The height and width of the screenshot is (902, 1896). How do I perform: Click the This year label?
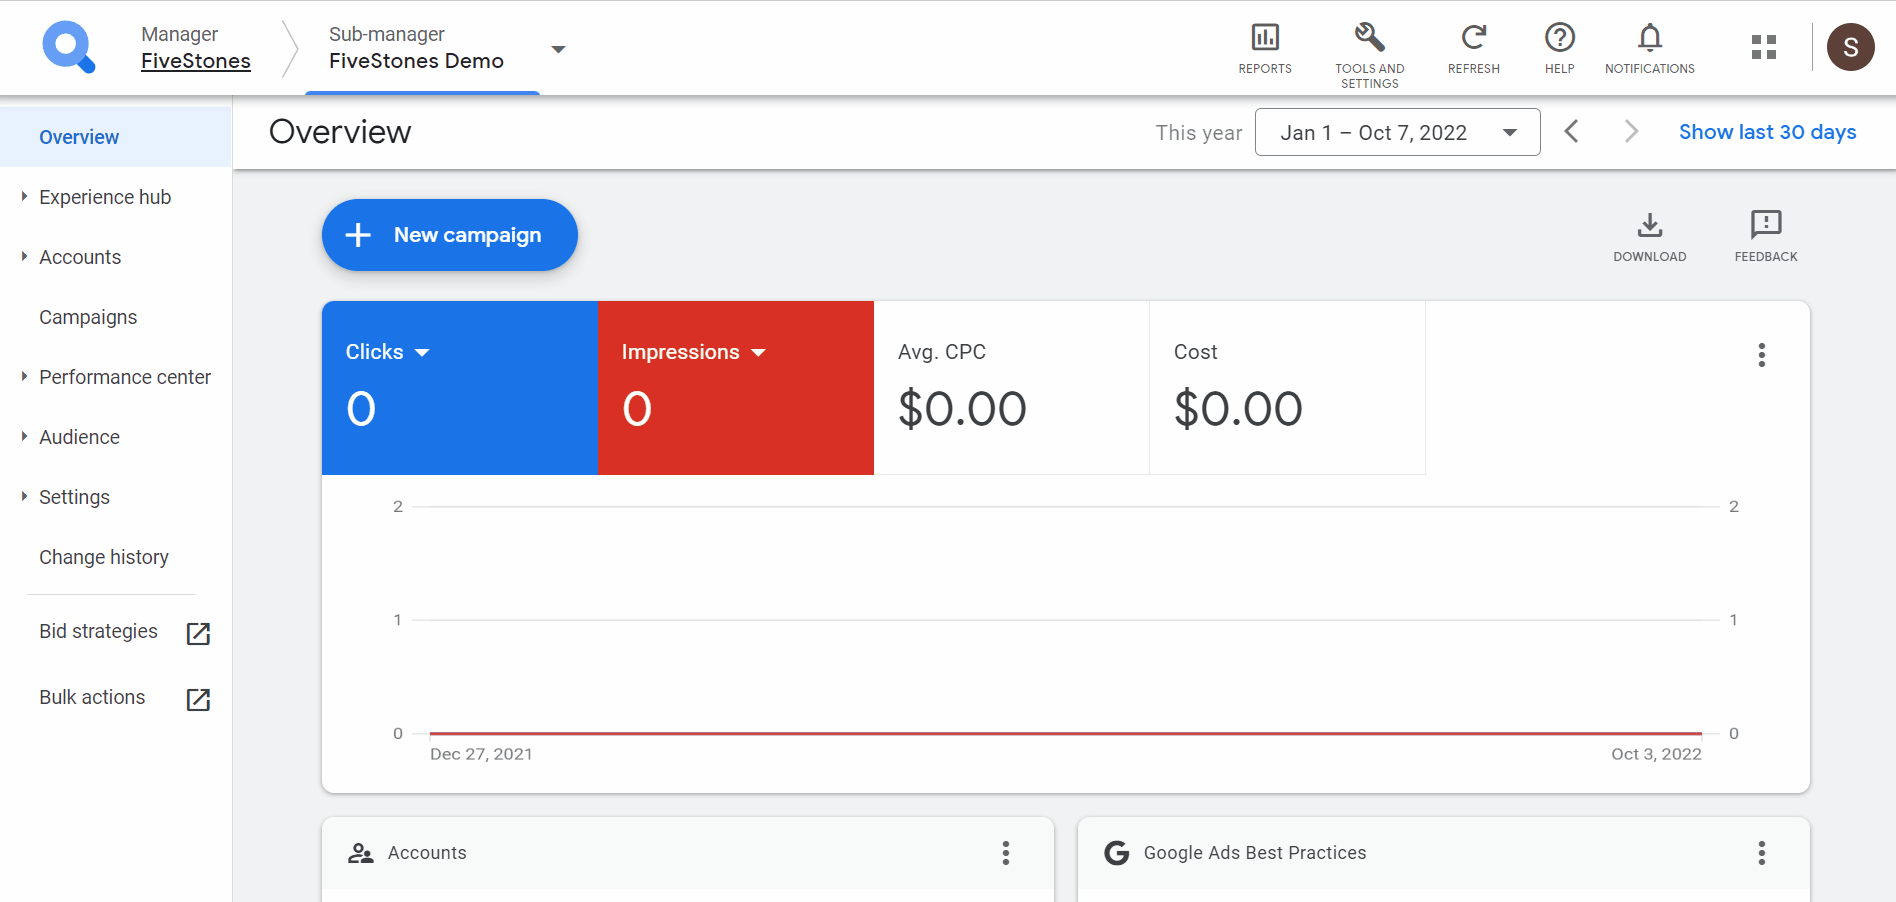point(1199,133)
